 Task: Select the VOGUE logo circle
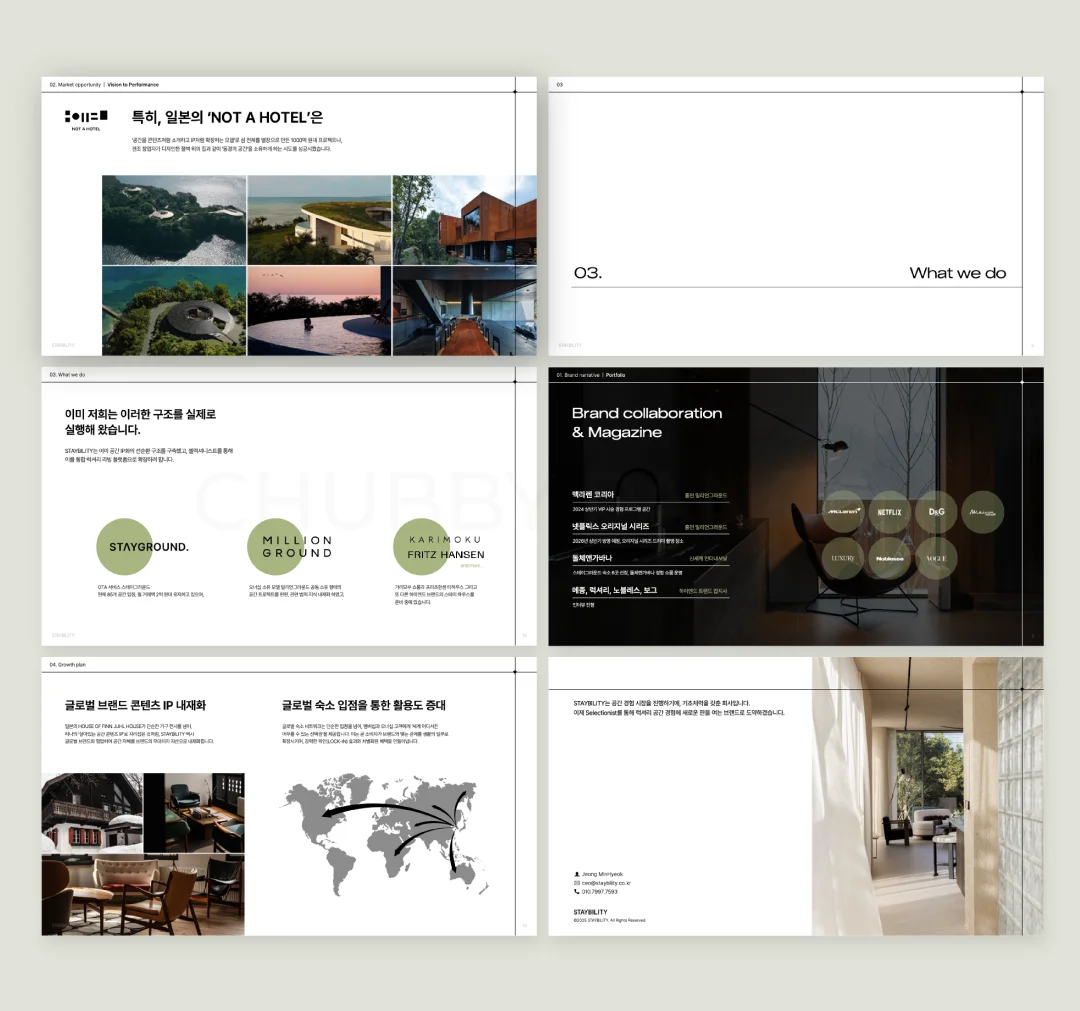[x=936, y=559]
